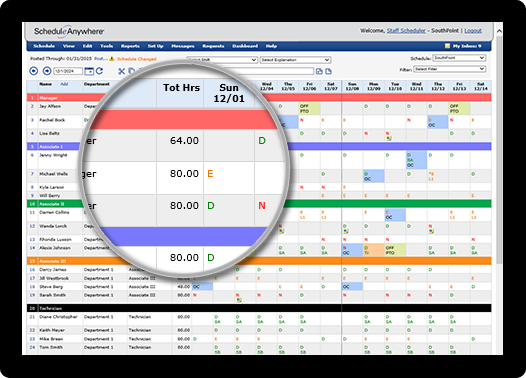Open the Messages menu
This screenshot has height=378, width=526.
[183, 46]
